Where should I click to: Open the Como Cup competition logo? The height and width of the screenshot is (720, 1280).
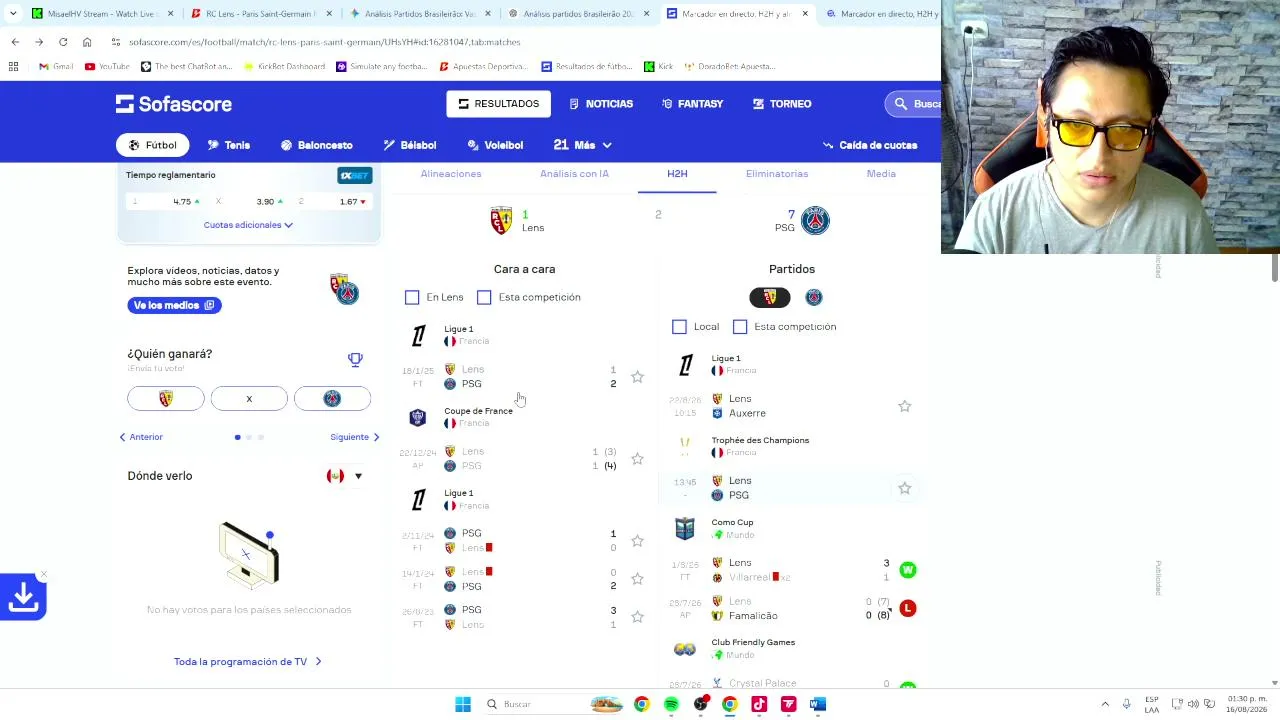(685, 529)
